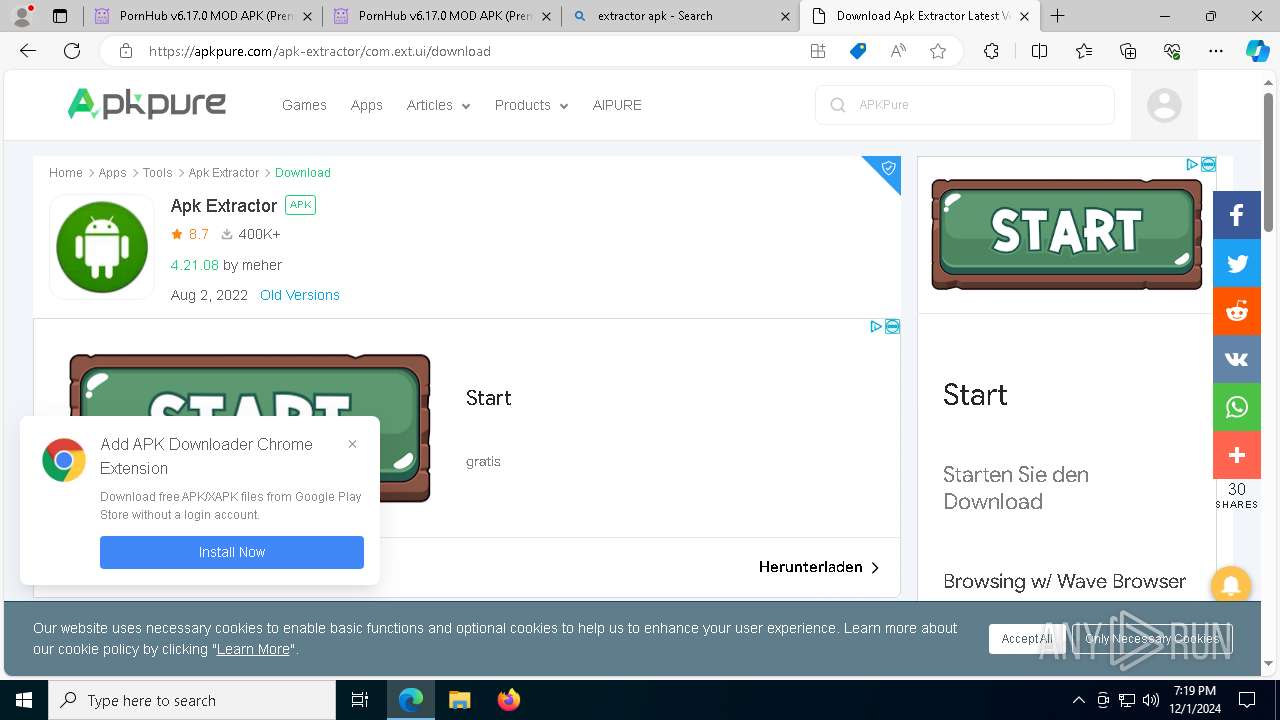Share page on WhatsApp

tap(1237, 407)
